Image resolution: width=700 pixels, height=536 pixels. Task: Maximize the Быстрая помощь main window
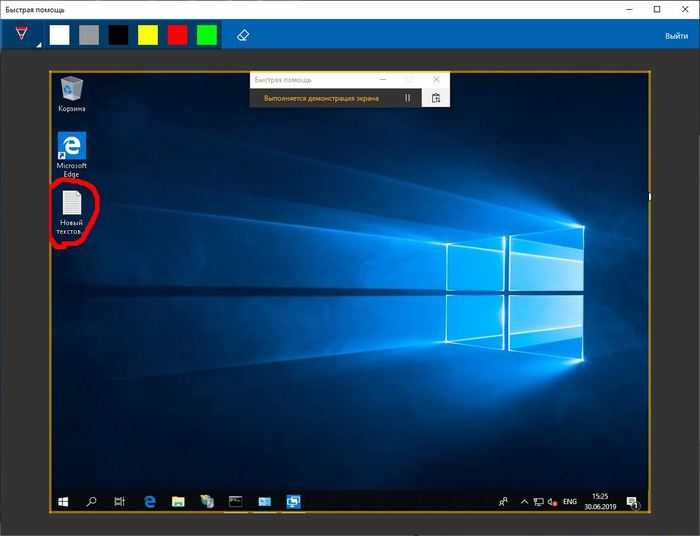tap(657, 9)
